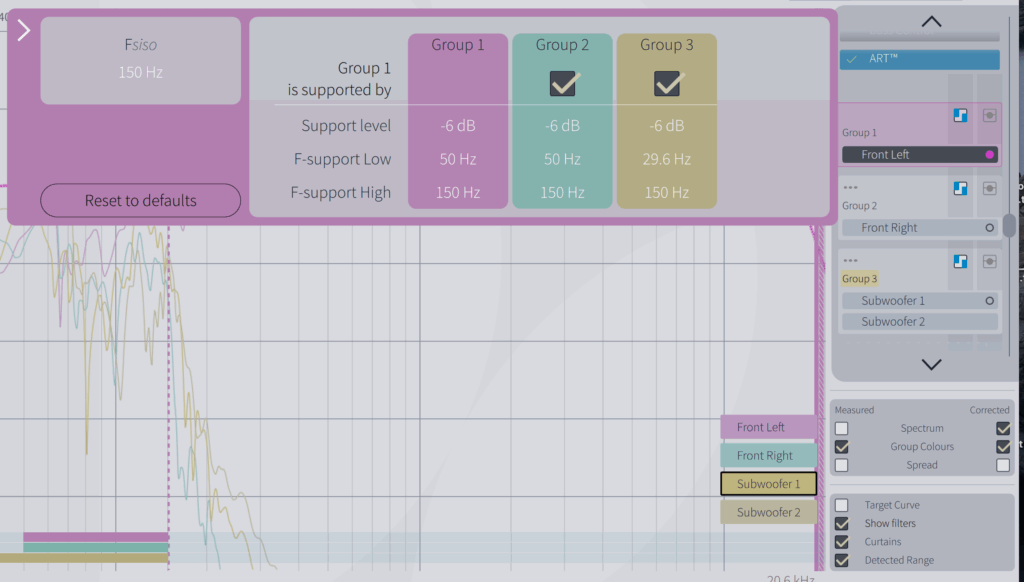
Task: Click the blue curve icon in Group 1
Action: 960,115
